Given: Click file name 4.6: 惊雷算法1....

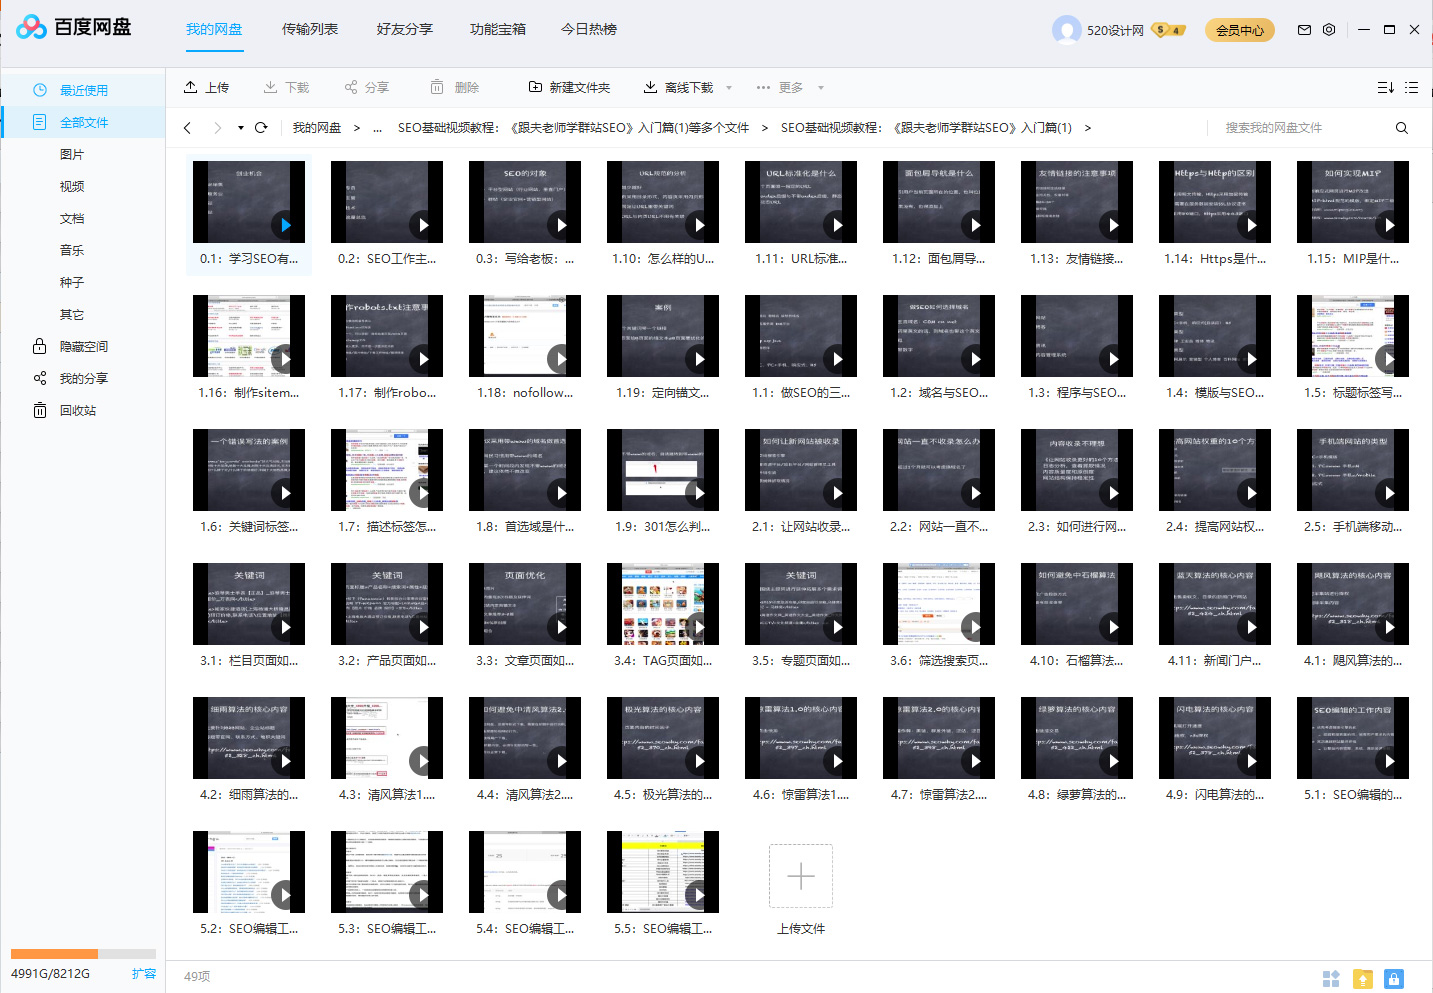Looking at the screenshot, I should point(801,795).
